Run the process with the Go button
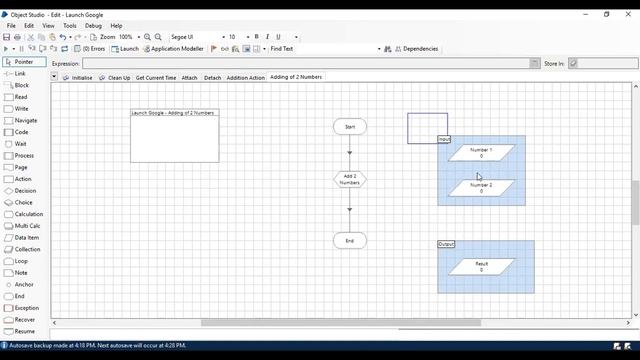The width and height of the screenshot is (640, 360). (6, 49)
